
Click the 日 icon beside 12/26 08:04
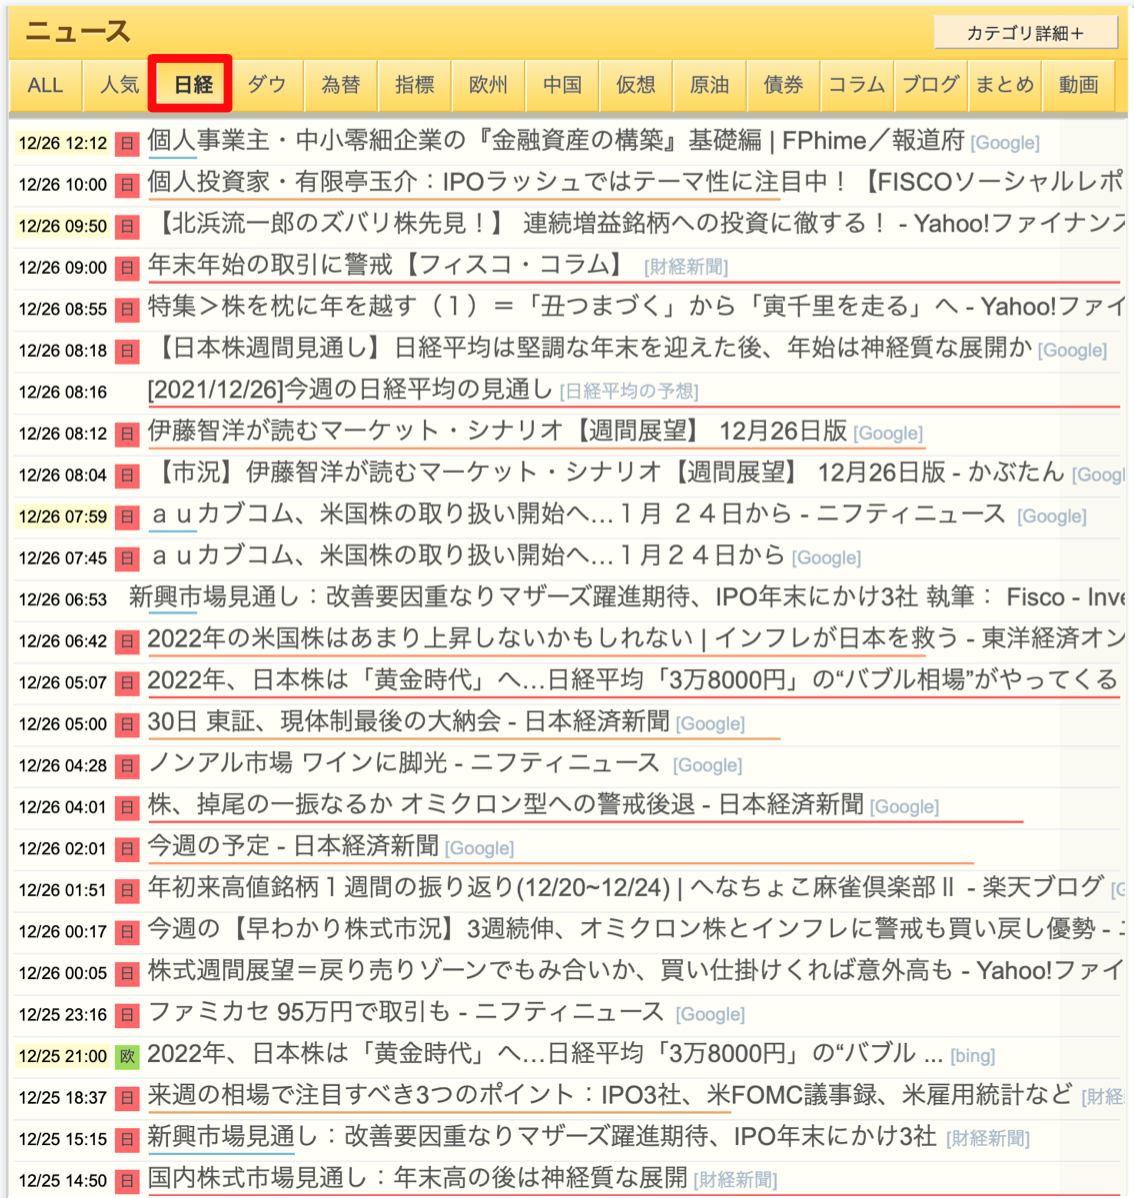[127, 475]
